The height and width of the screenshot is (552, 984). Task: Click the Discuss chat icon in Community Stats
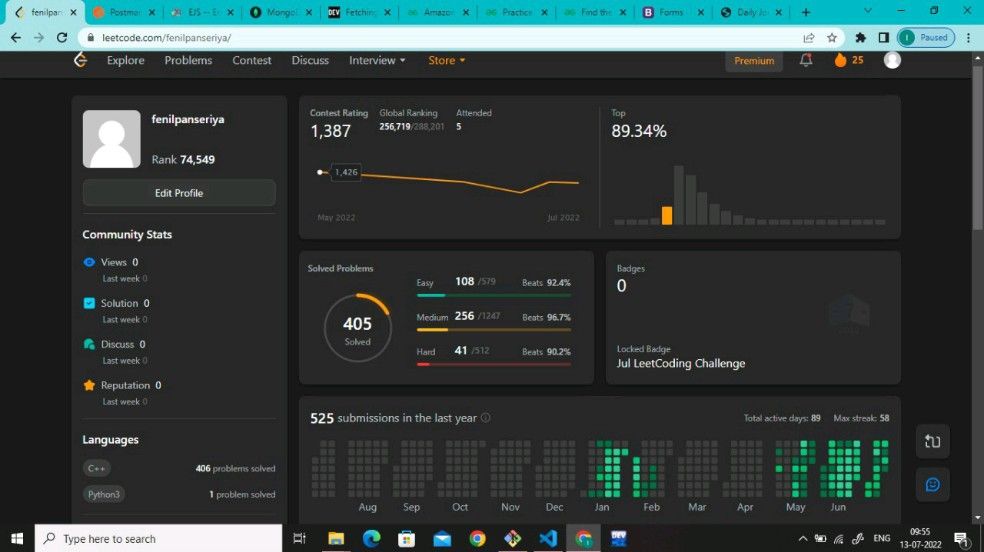[89, 344]
